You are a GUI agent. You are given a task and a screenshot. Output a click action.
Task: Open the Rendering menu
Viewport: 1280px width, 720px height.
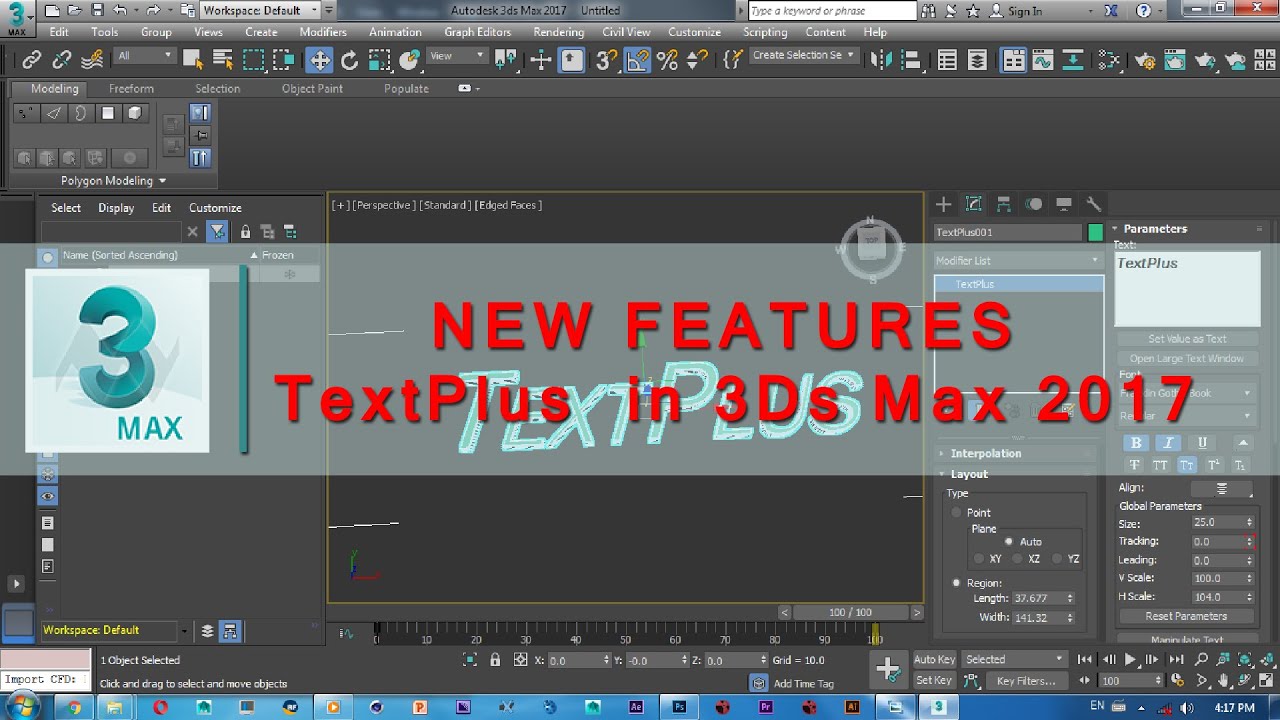[x=558, y=32]
